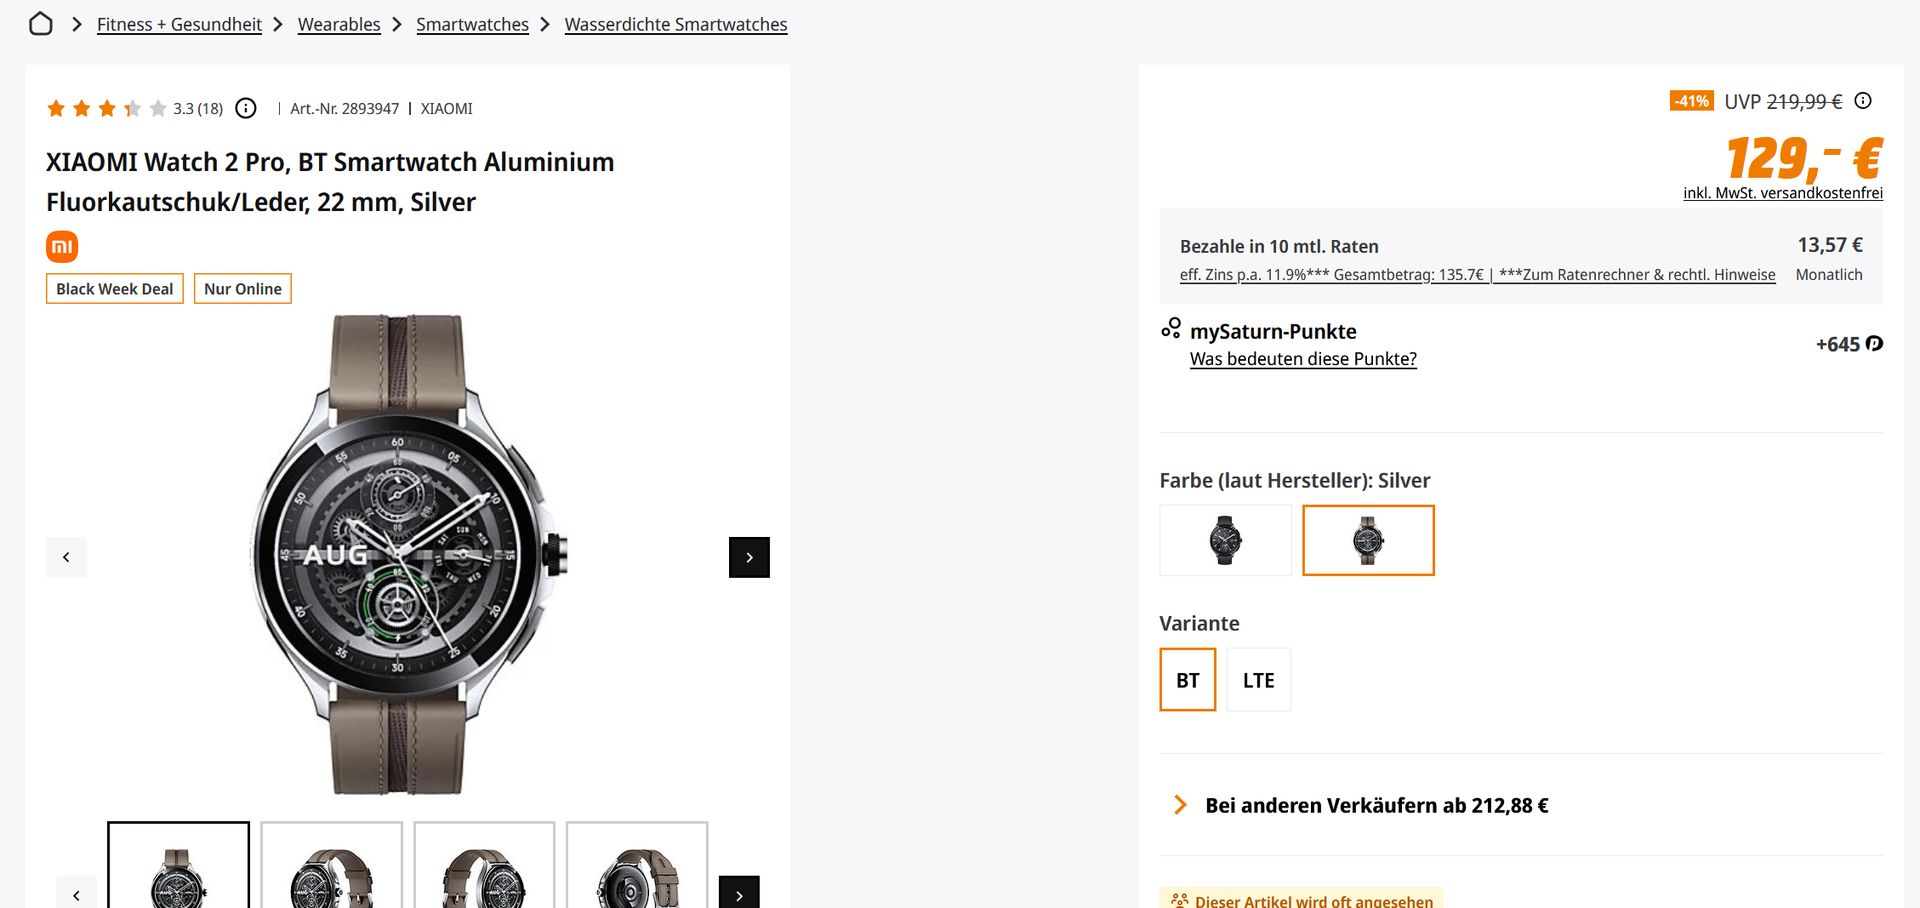Viewport: 1920px width, 908px height.
Task: Choose the black watch color swatch
Action: tap(1225, 540)
